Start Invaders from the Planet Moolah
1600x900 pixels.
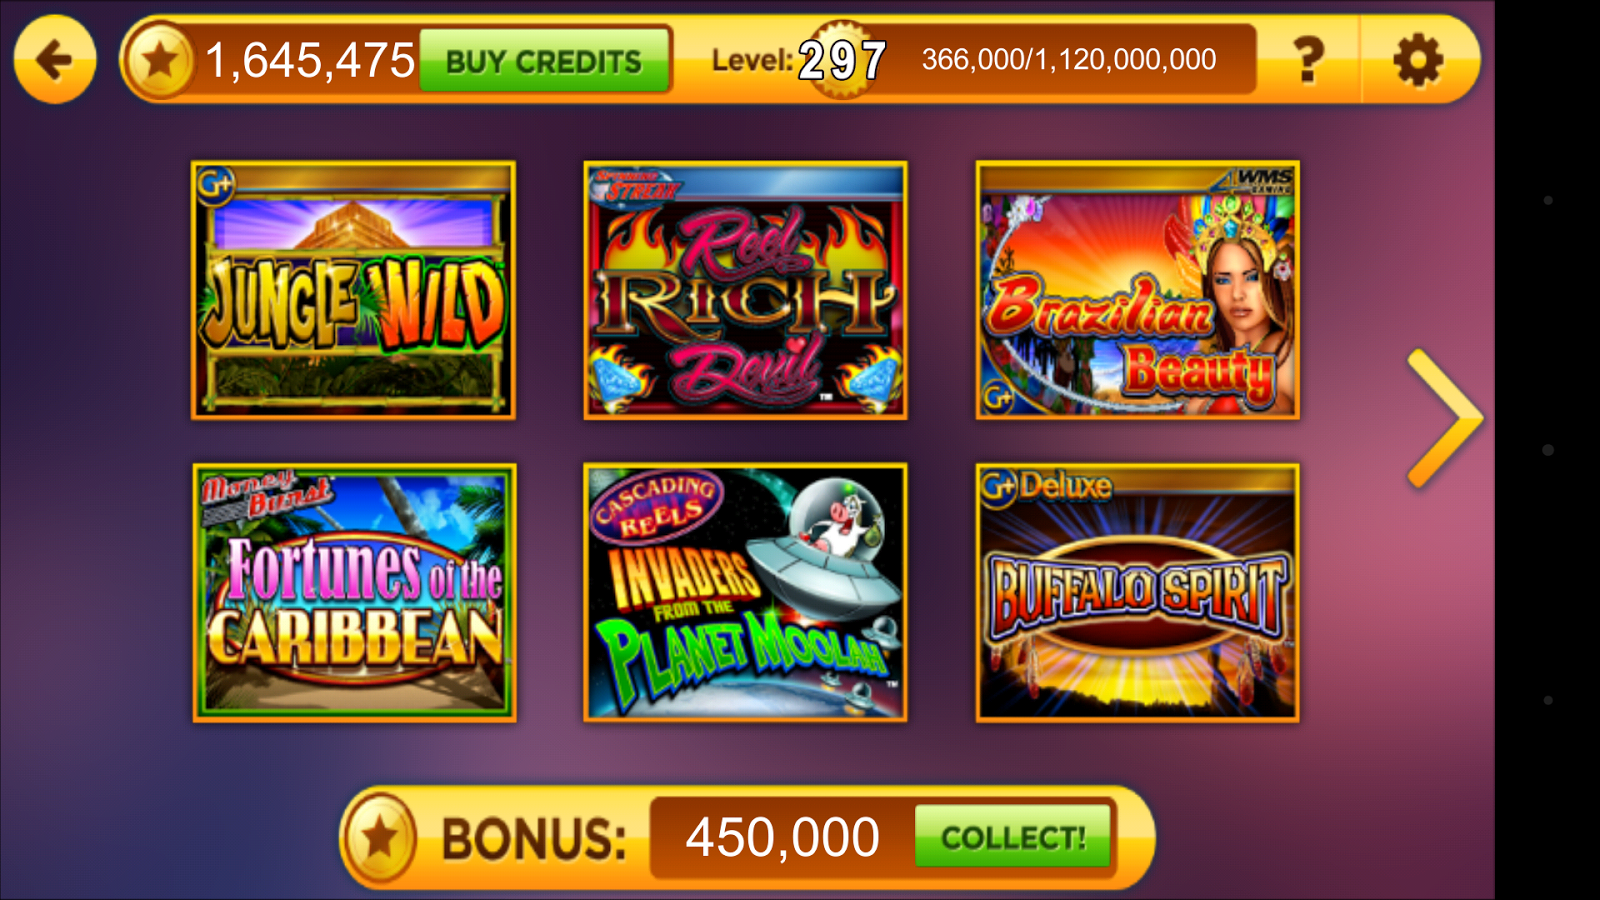pyautogui.click(x=745, y=592)
